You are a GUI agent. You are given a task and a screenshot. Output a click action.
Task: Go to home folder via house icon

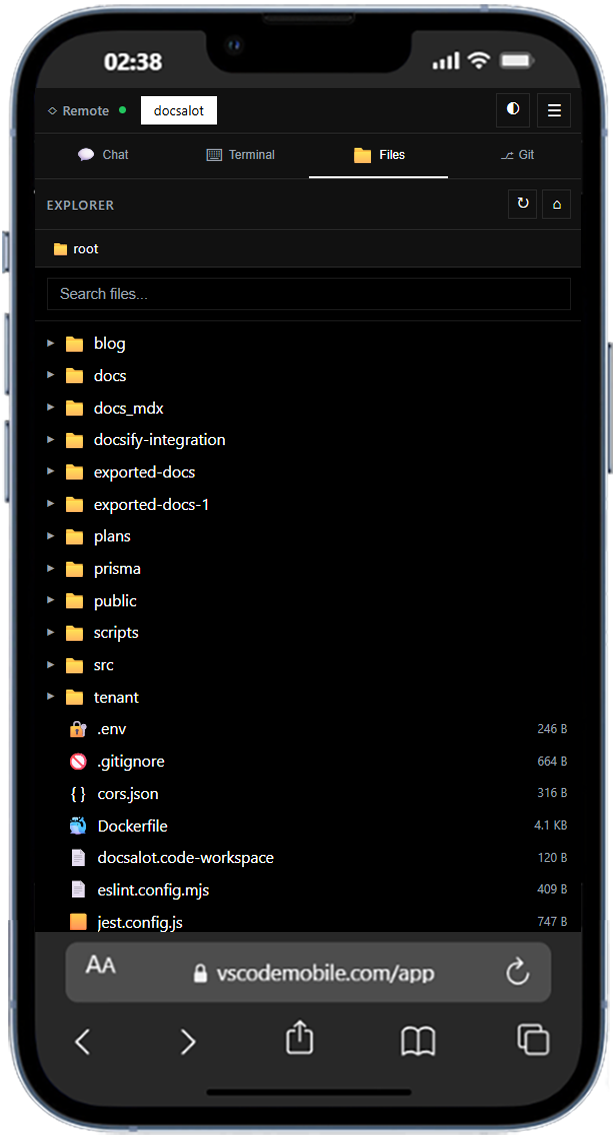[557, 204]
